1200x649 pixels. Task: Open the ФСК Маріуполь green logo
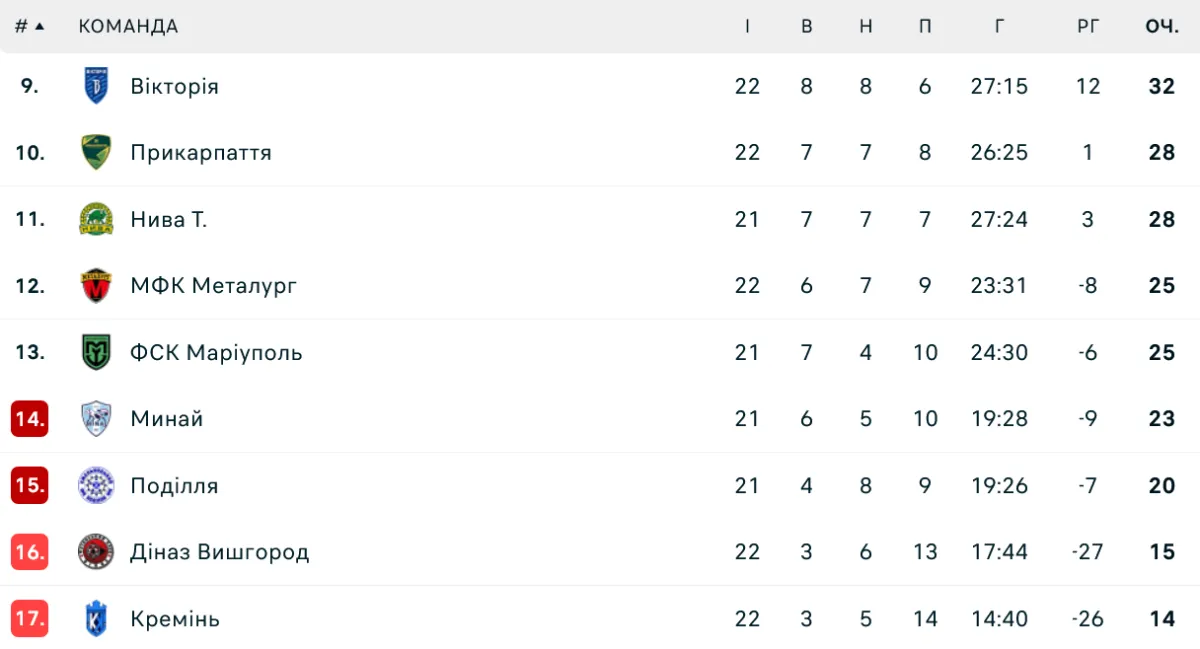96,352
